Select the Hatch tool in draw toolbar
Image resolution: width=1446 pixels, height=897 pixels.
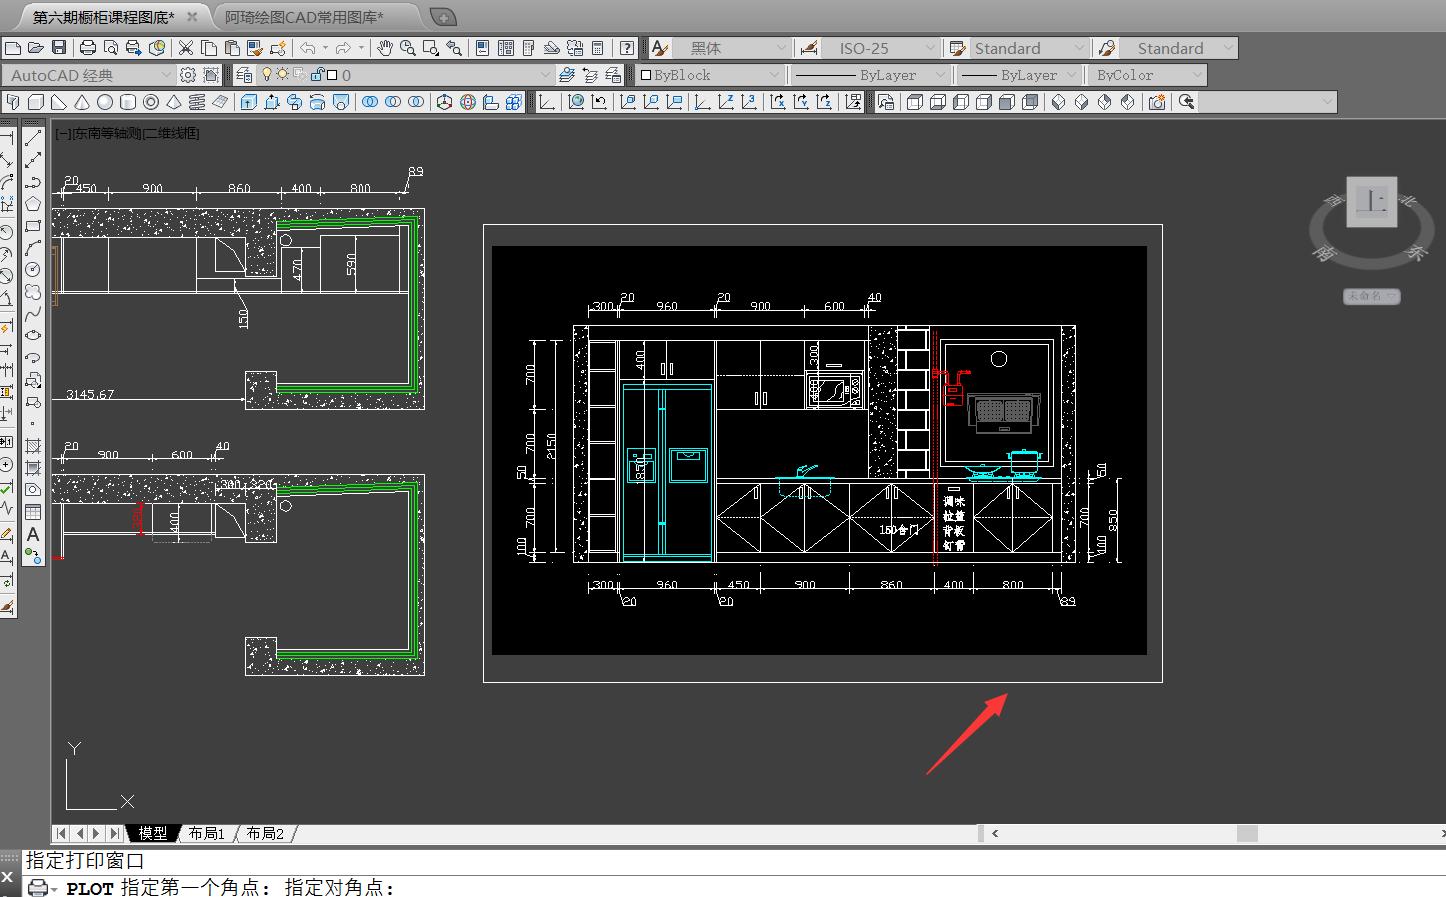tap(33, 445)
